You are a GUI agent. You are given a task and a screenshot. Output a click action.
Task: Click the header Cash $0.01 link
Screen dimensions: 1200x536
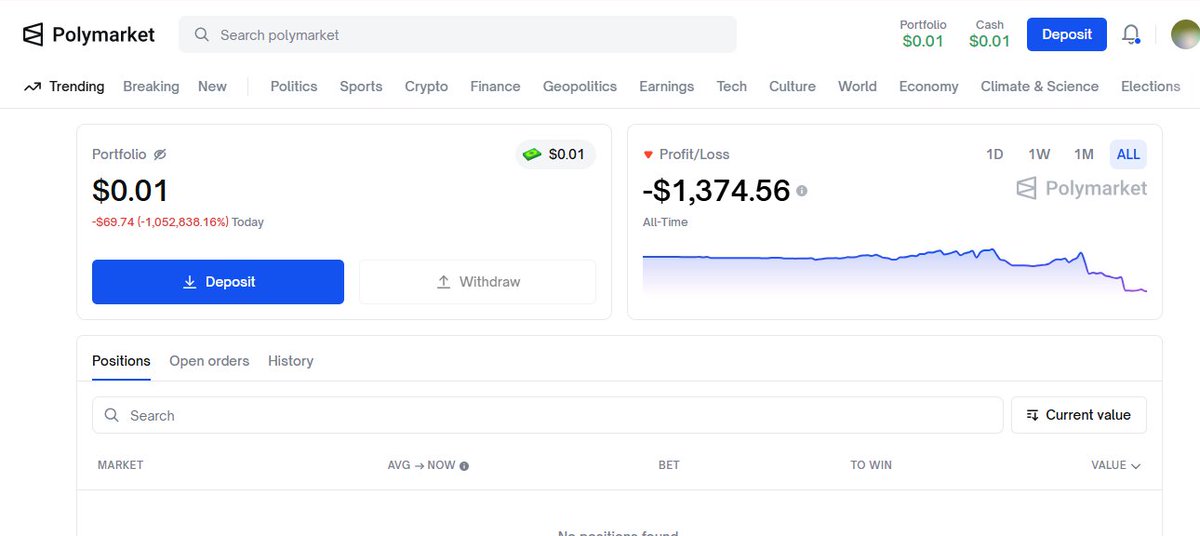(x=990, y=34)
